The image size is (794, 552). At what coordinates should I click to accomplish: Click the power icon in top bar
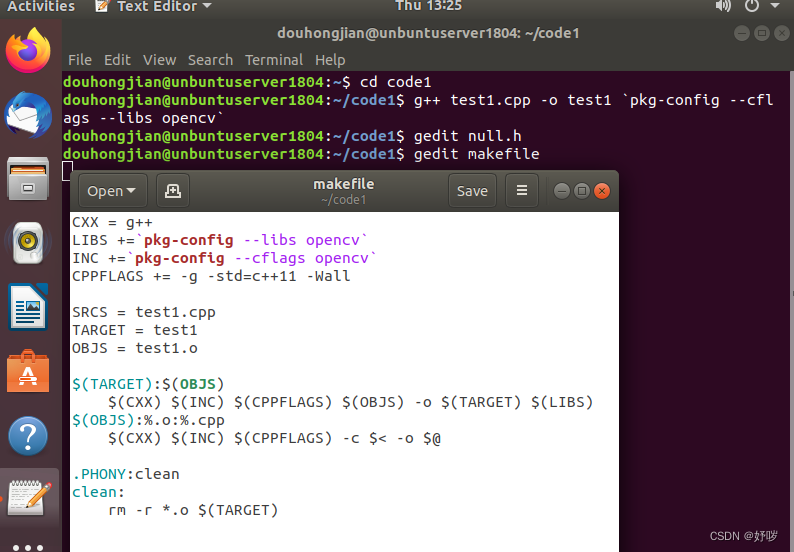click(x=752, y=6)
